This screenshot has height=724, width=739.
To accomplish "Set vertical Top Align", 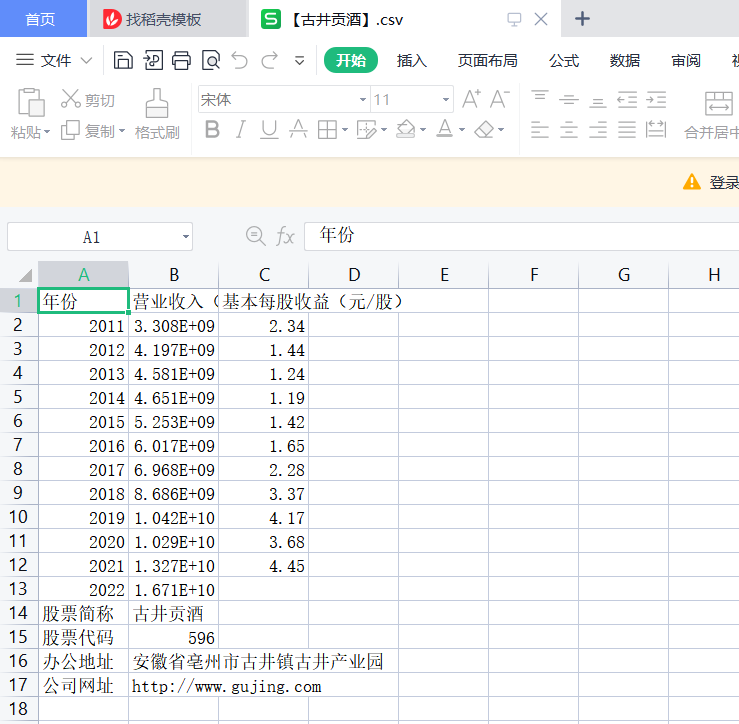I will pyautogui.click(x=540, y=96).
